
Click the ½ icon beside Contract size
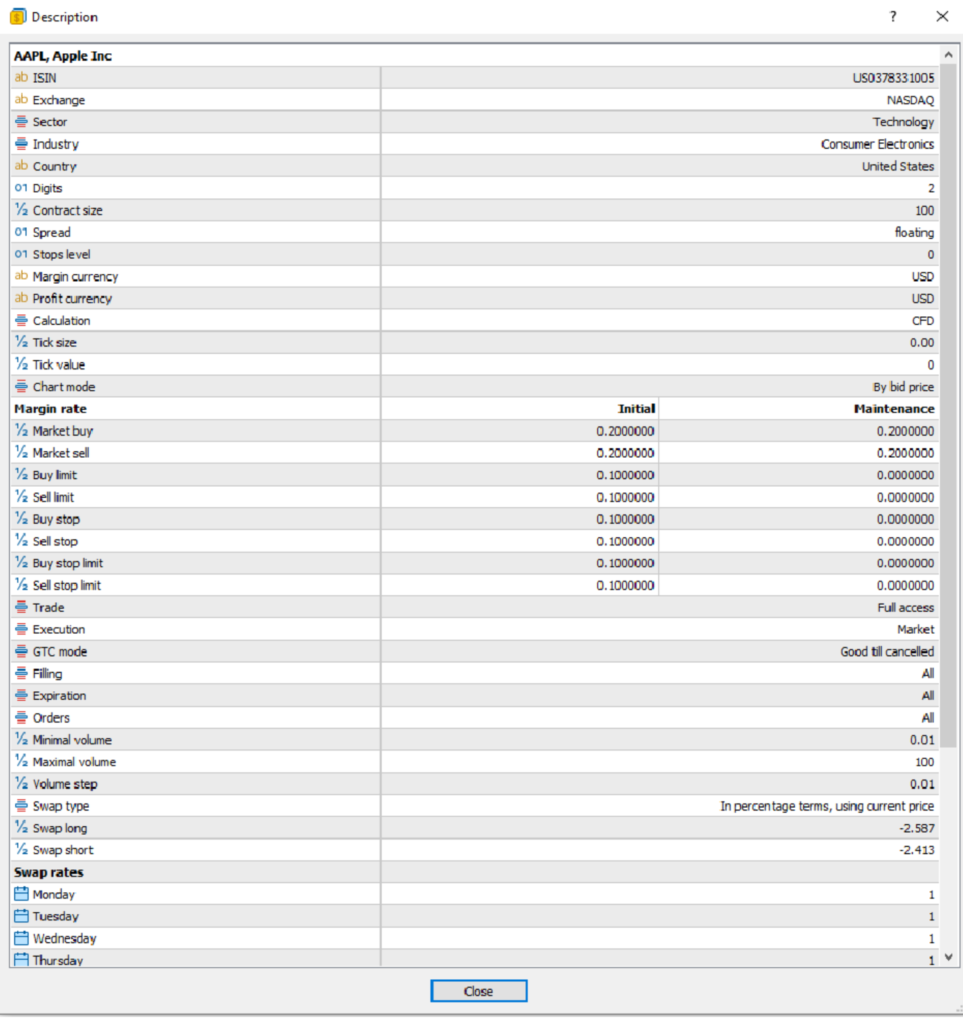(22, 210)
